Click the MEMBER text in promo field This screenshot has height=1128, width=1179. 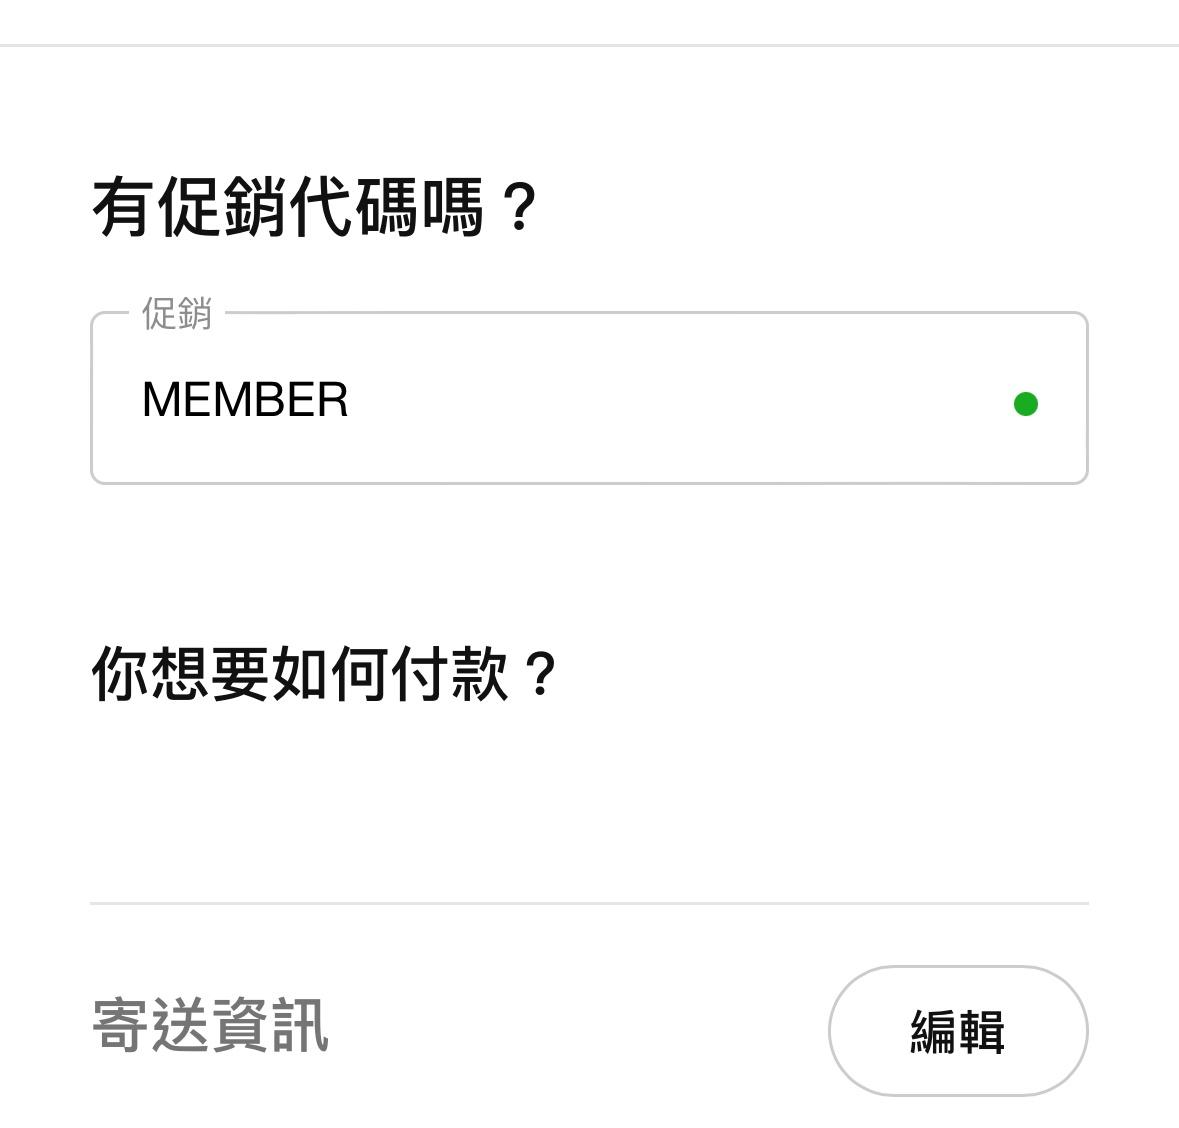(x=245, y=400)
